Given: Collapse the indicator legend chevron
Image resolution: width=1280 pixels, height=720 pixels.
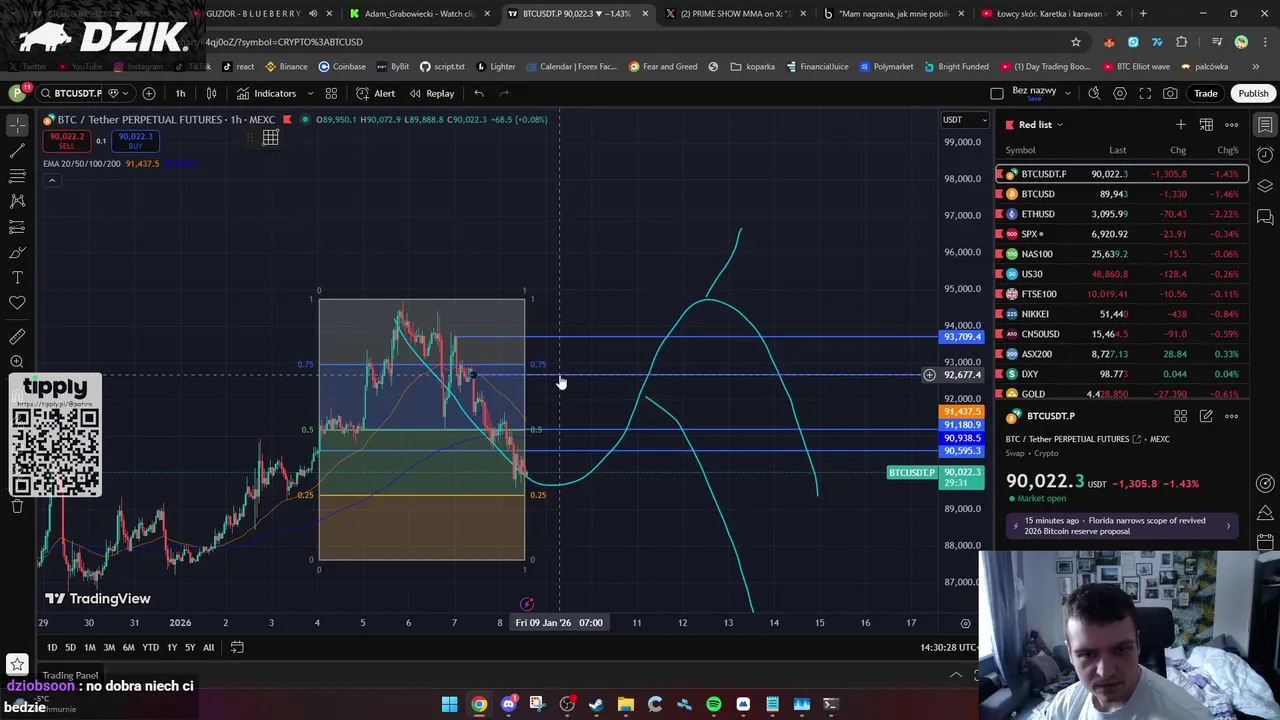Looking at the screenshot, I should 51,181.
